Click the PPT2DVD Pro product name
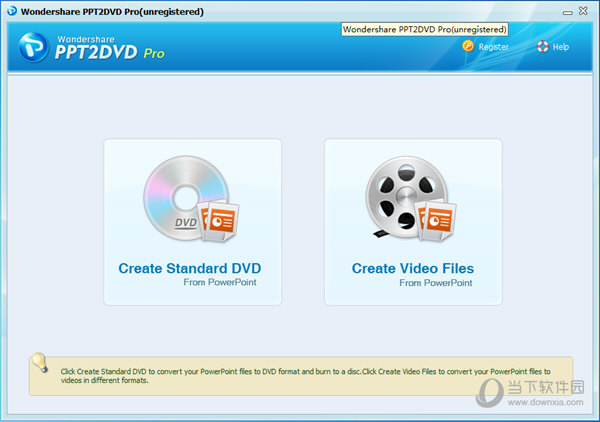The height and width of the screenshot is (422, 600). [x=110, y=52]
